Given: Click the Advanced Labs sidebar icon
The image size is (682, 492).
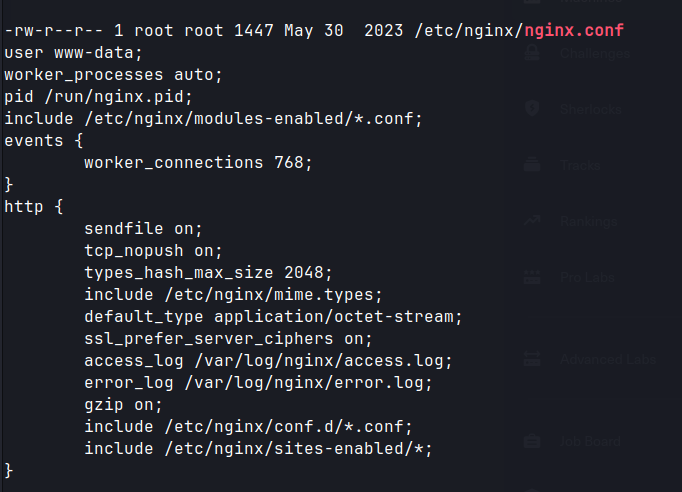Looking at the screenshot, I should tap(532, 359).
